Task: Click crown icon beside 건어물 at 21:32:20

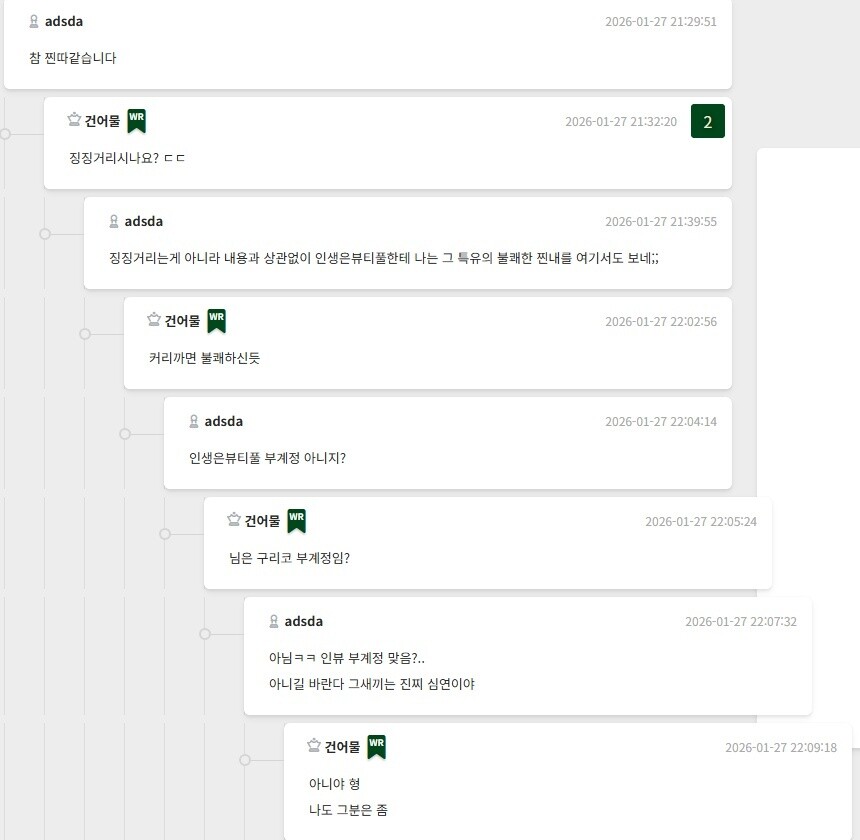Action: click(74, 120)
